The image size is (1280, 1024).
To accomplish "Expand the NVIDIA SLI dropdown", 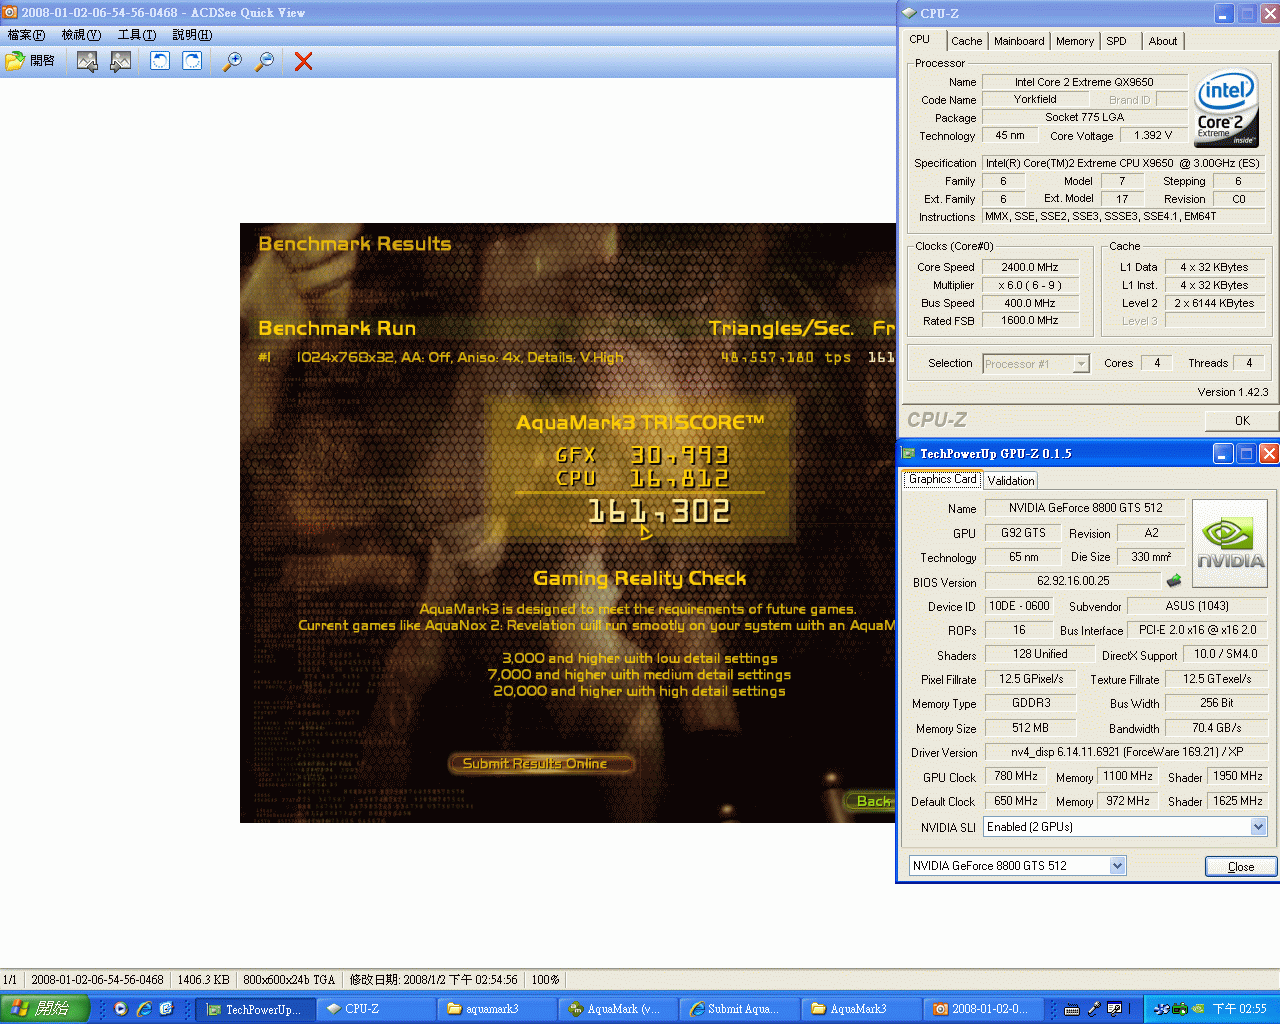I will tap(1258, 827).
